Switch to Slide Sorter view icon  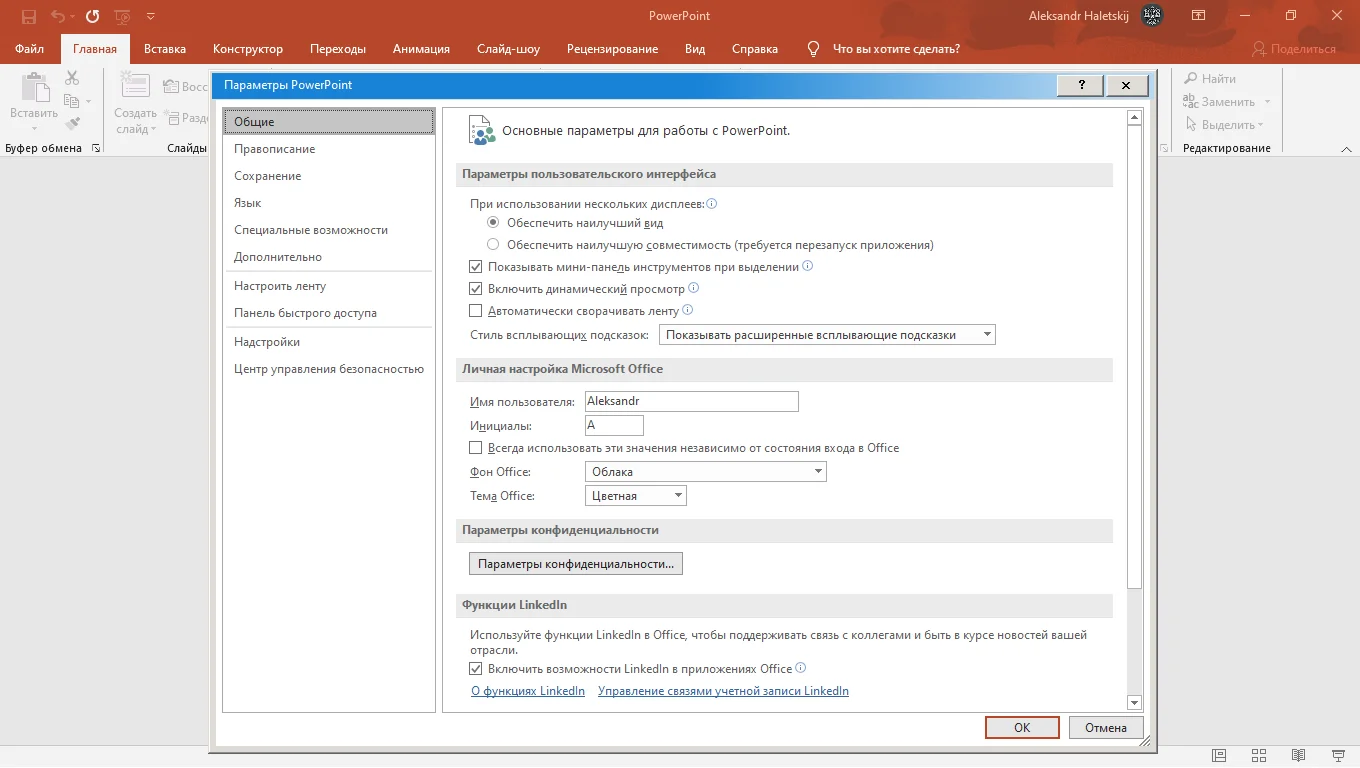[1259, 755]
